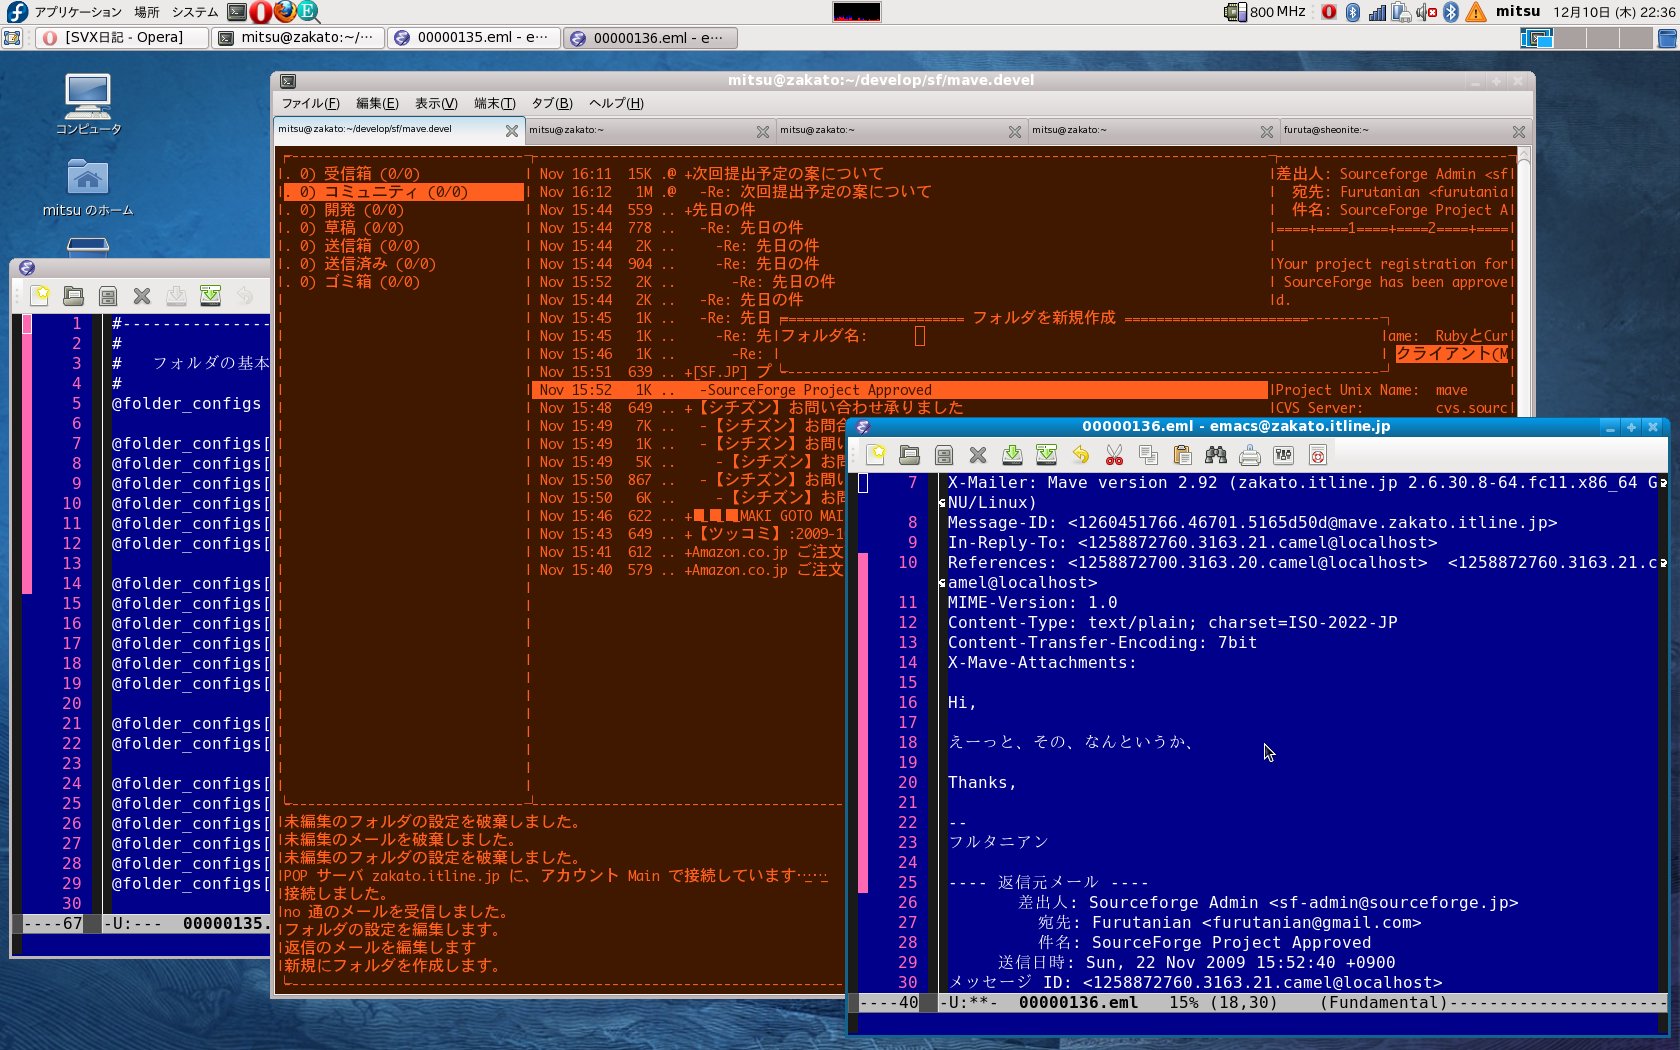Open the Emacs Preferences icon in 00000136.eml
Screen dimensions: 1680x1050
pos(1284,456)
